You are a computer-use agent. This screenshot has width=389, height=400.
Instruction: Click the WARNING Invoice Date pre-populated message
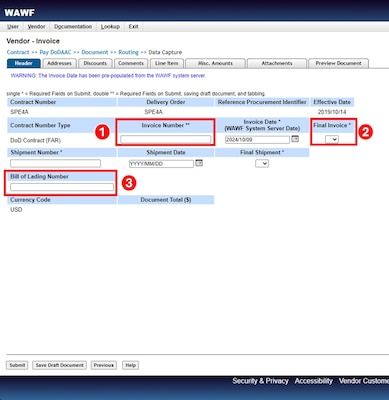[x=108, y=76]
